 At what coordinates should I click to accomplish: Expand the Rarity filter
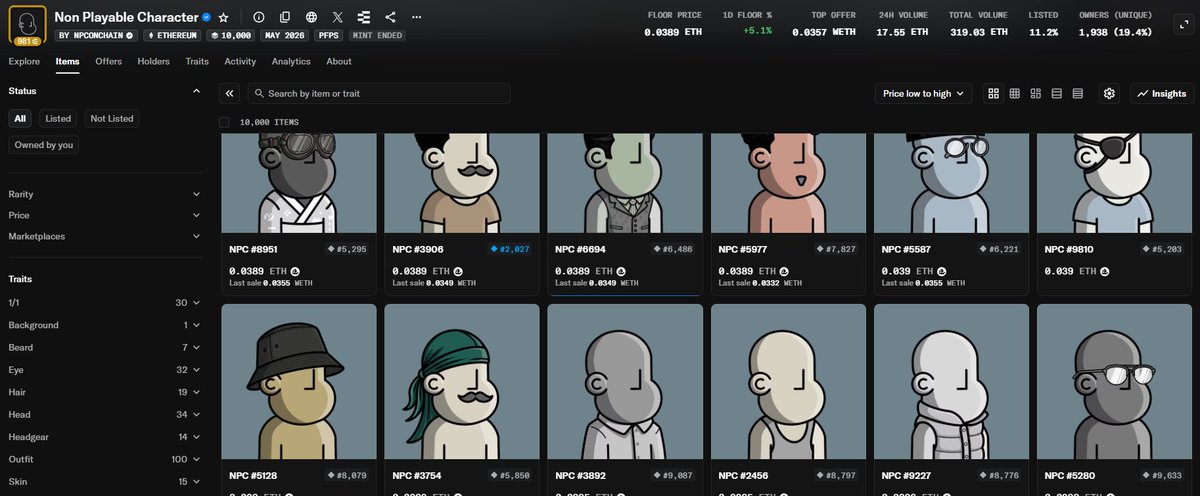tap(104, 194)
